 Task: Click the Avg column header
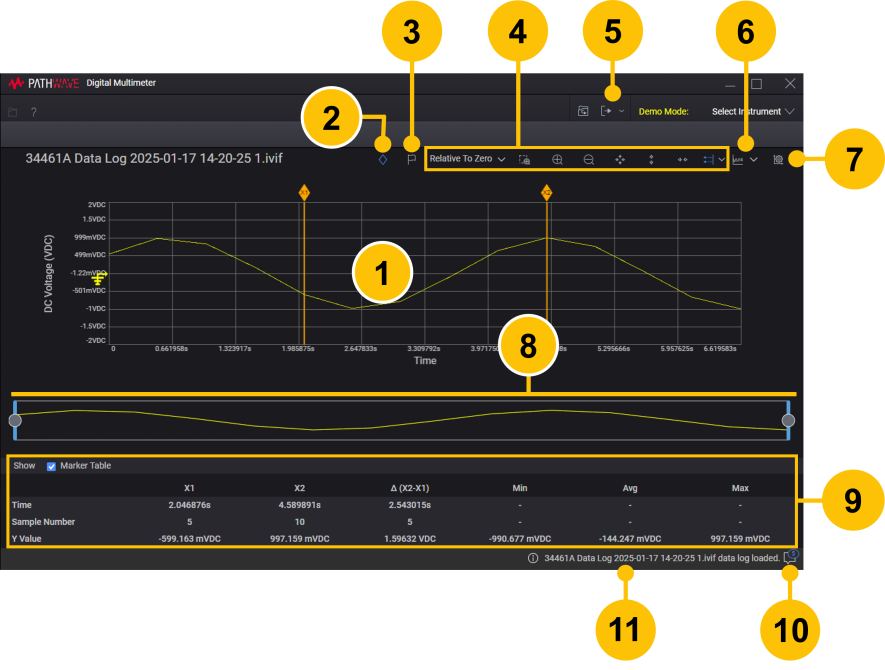click(x=630, y=488)
